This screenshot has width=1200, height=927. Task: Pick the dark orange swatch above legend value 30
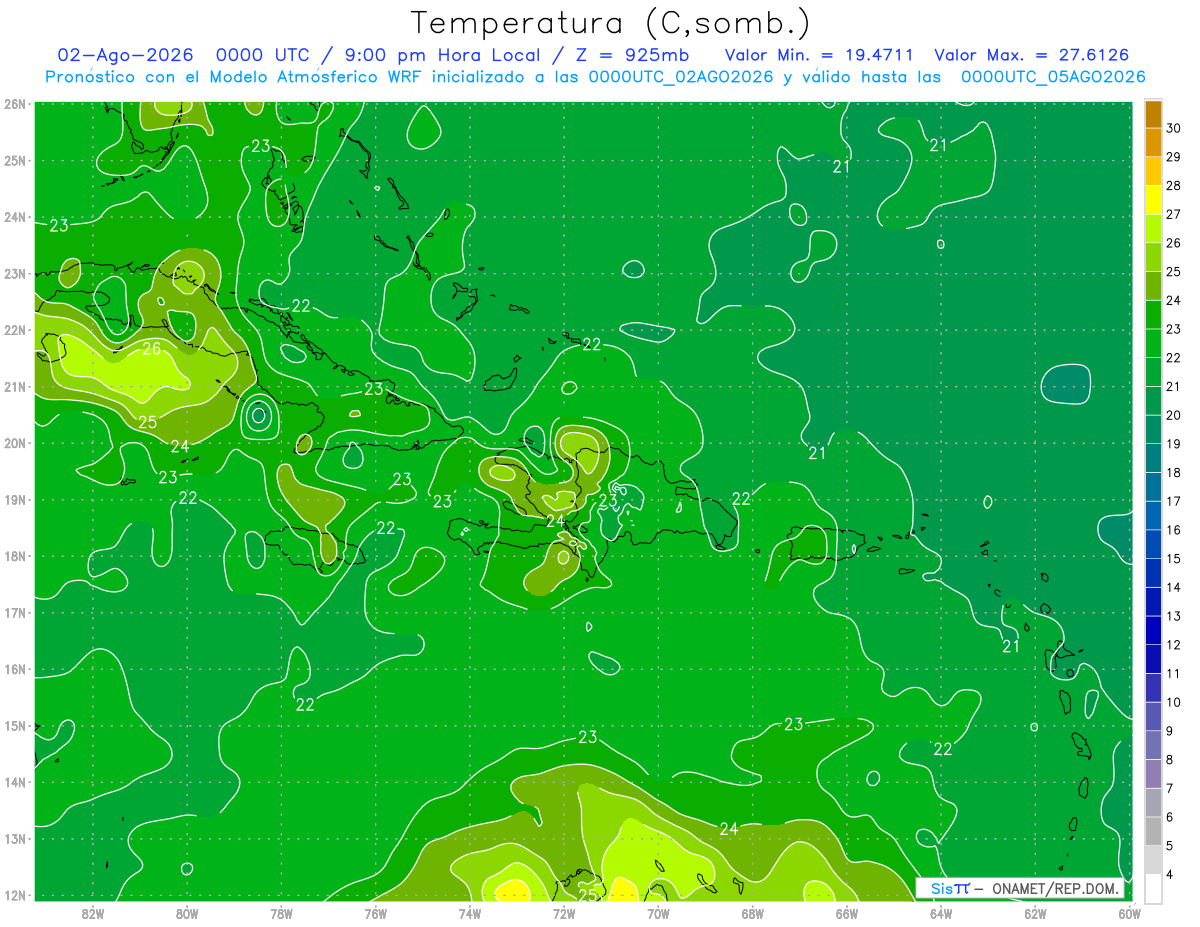pyautogui.click(x=1153, y=114)
